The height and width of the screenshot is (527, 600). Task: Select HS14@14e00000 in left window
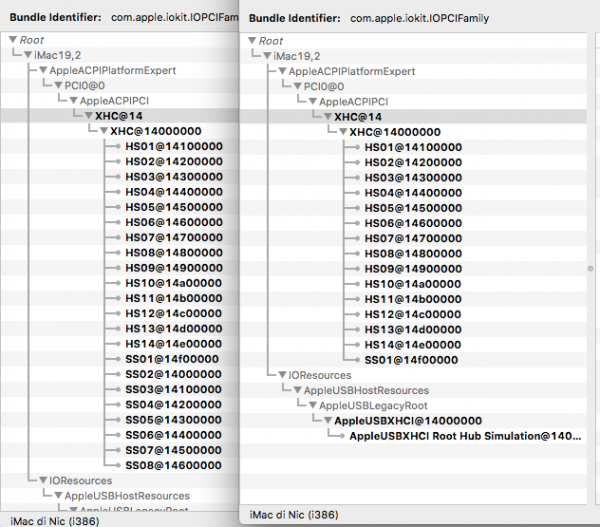[x=174, y=344]
